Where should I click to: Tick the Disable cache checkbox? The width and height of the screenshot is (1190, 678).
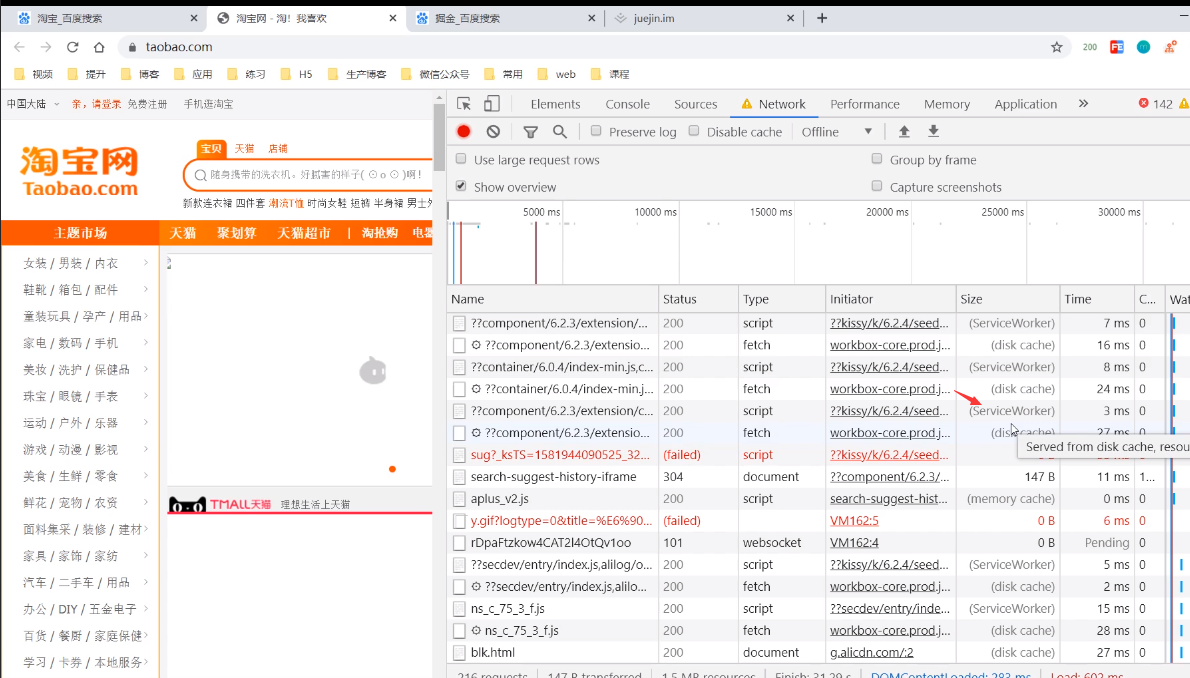coord(694,131)
